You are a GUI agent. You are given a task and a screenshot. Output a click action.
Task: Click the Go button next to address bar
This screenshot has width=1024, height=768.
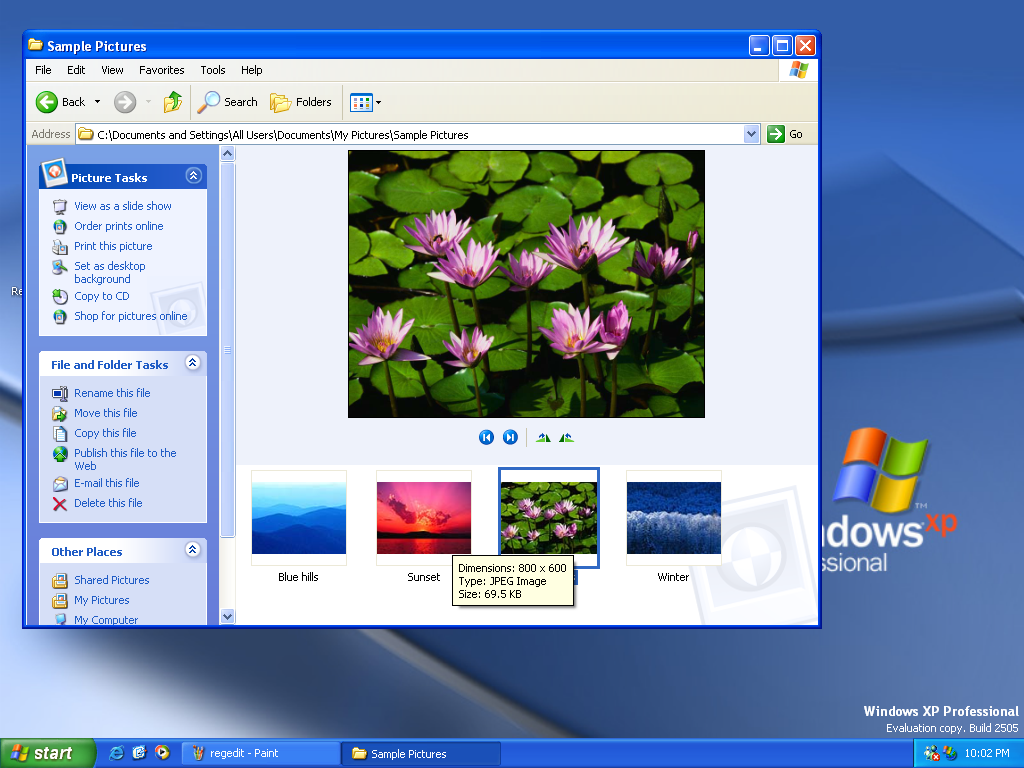coord(784,135)
